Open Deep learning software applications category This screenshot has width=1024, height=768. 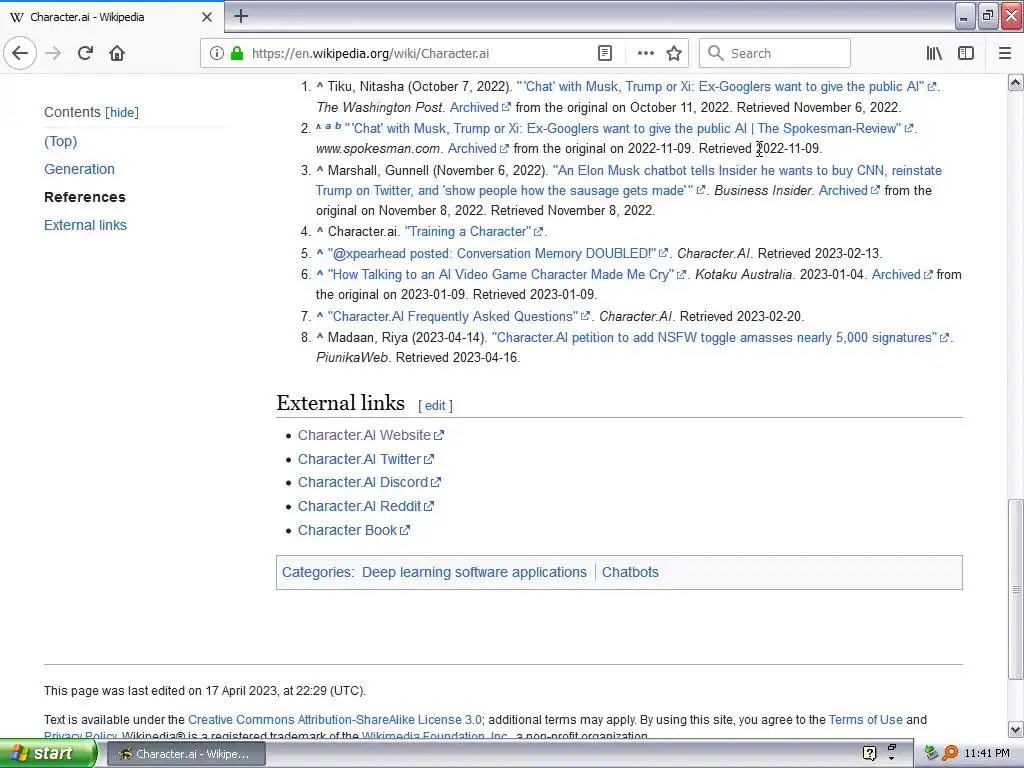pyautogui.click(x=474, y=572)
